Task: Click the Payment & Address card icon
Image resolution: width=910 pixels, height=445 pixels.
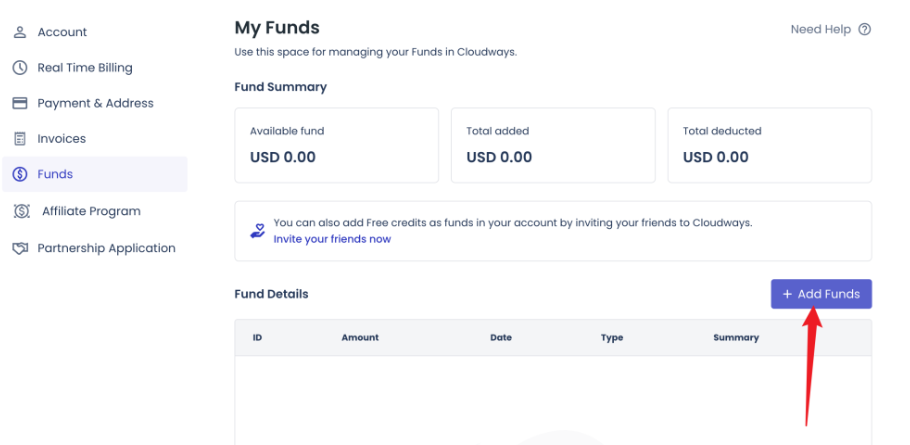Action: pos(19,103)
